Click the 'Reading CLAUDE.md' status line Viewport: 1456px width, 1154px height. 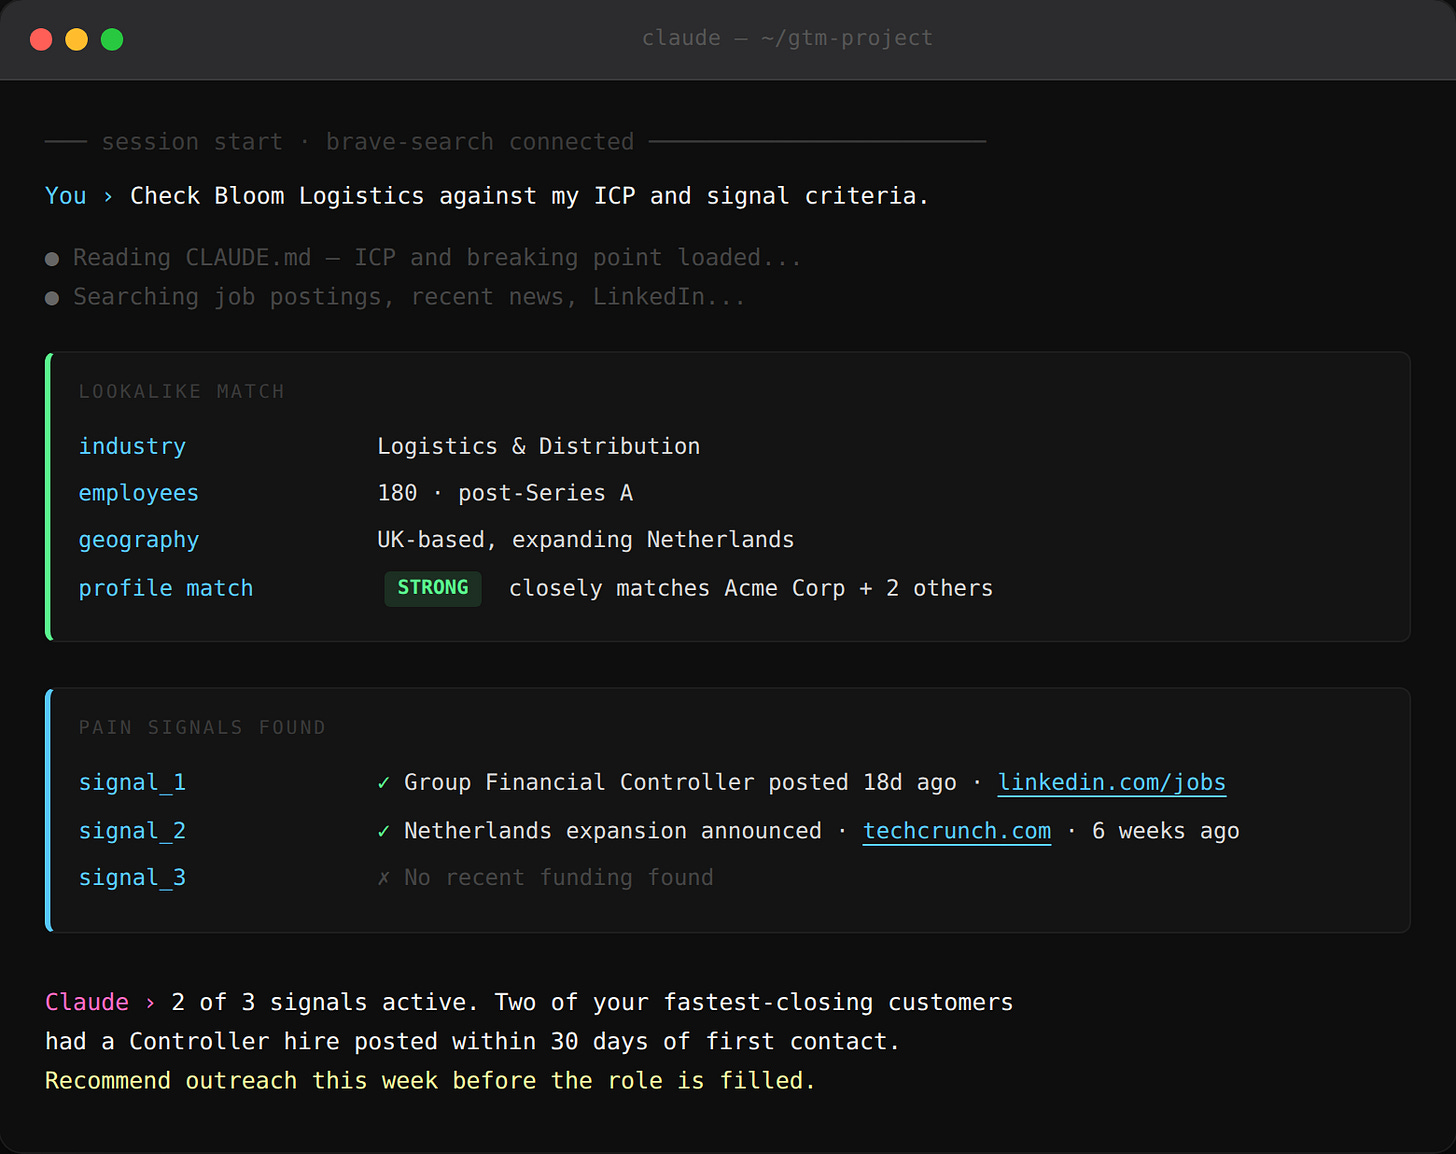pyautogui.click(x=437, y=258)
